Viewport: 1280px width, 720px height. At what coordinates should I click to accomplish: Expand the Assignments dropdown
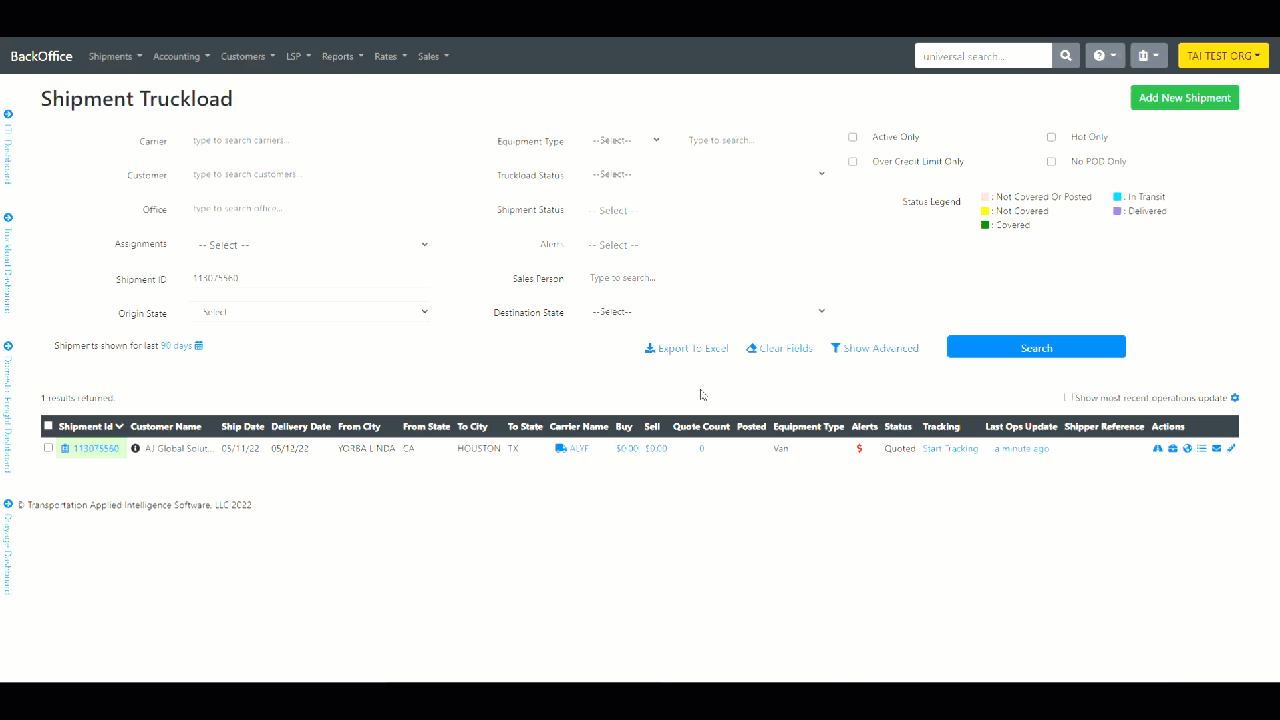(311, 245)
